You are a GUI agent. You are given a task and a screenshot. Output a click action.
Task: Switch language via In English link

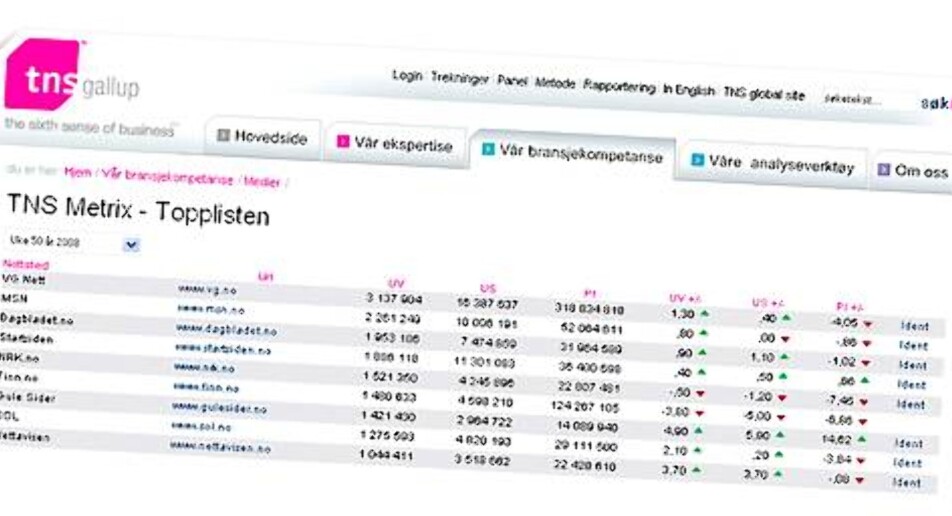(x=688, y=89)
